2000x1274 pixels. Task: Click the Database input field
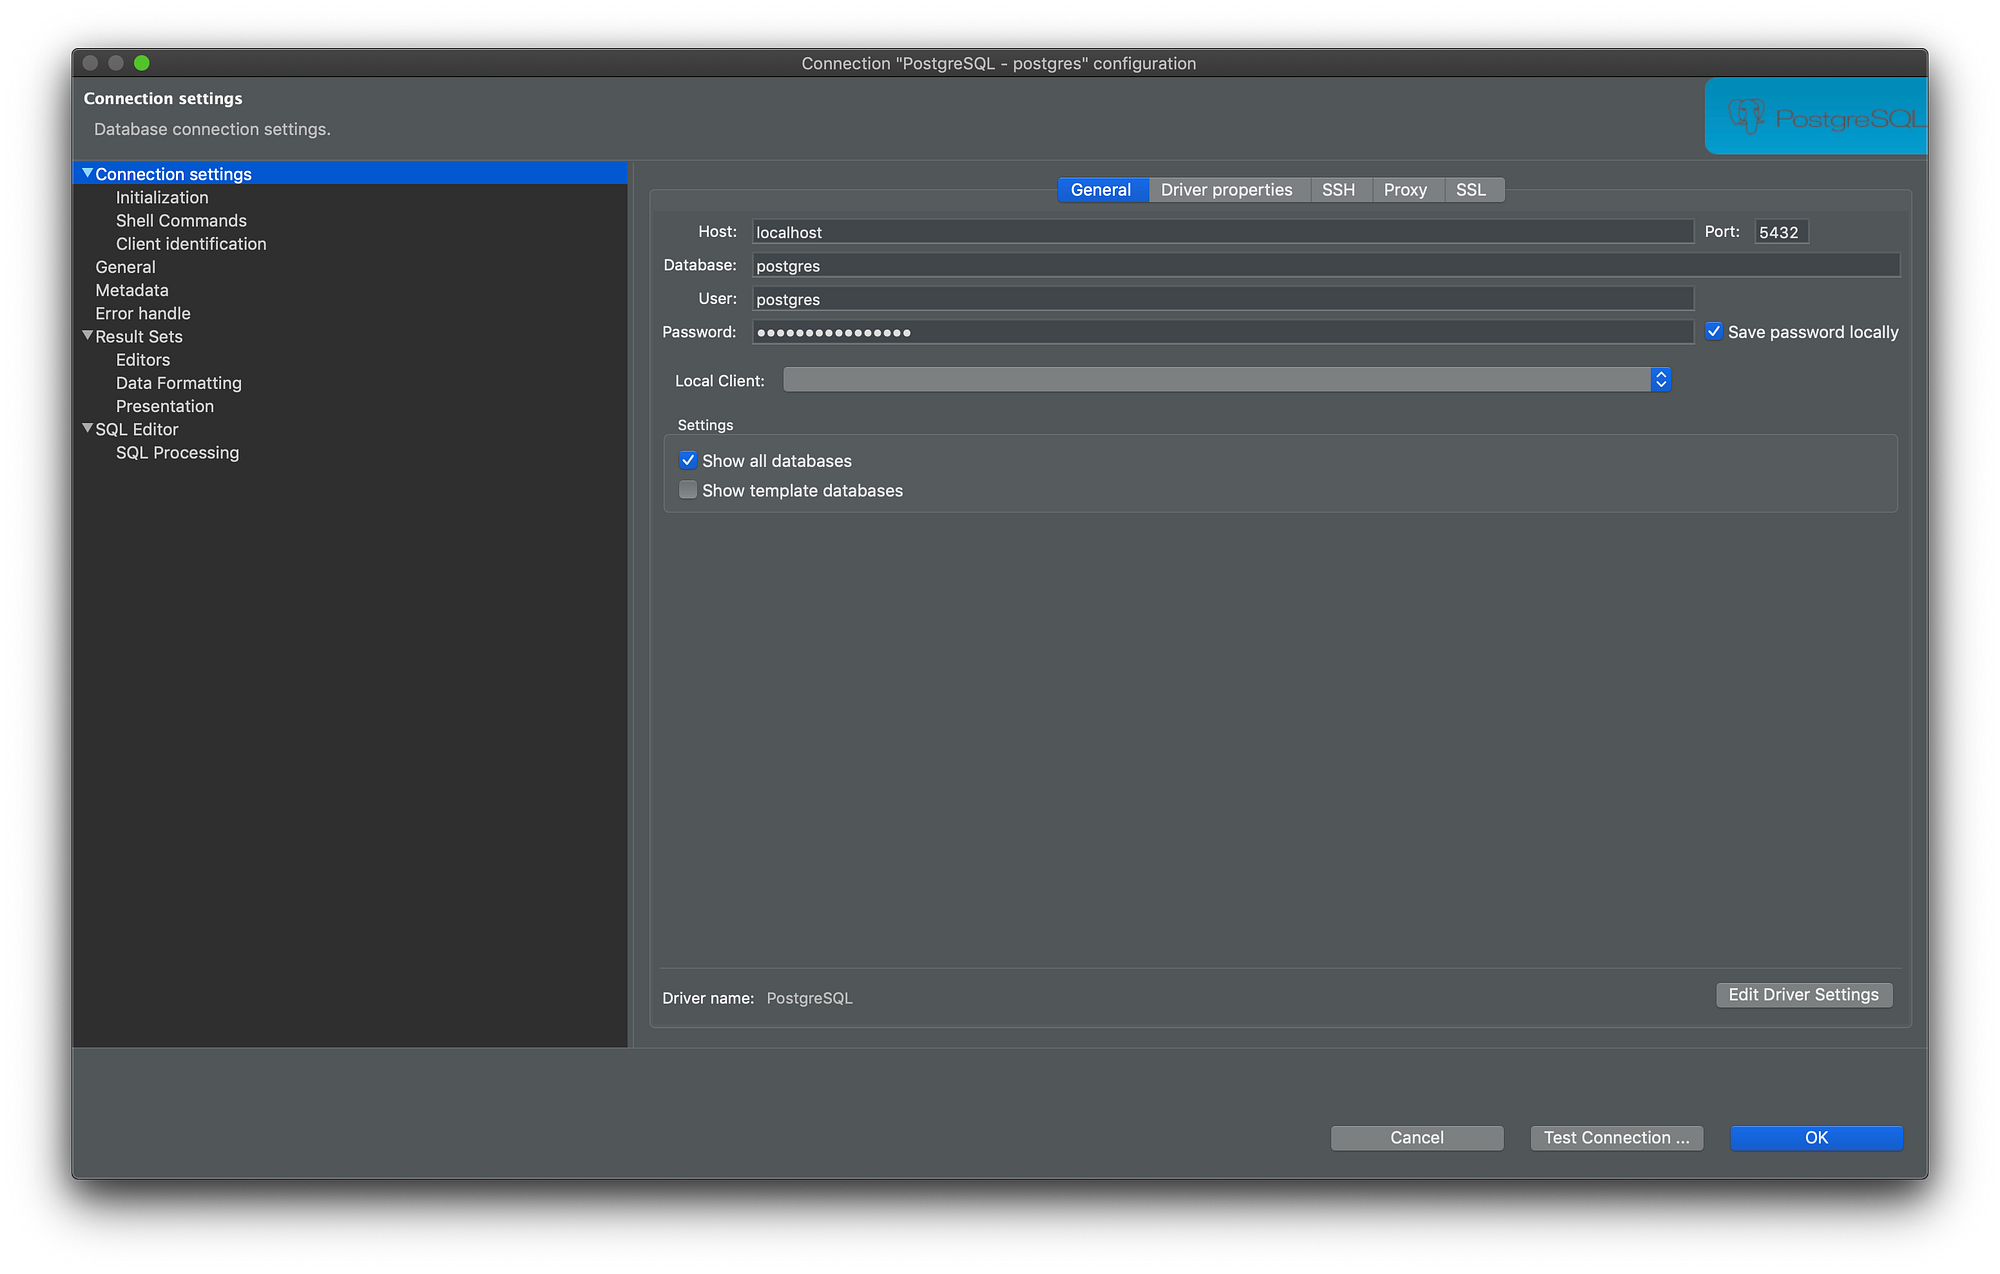[x=1326, y=265]
